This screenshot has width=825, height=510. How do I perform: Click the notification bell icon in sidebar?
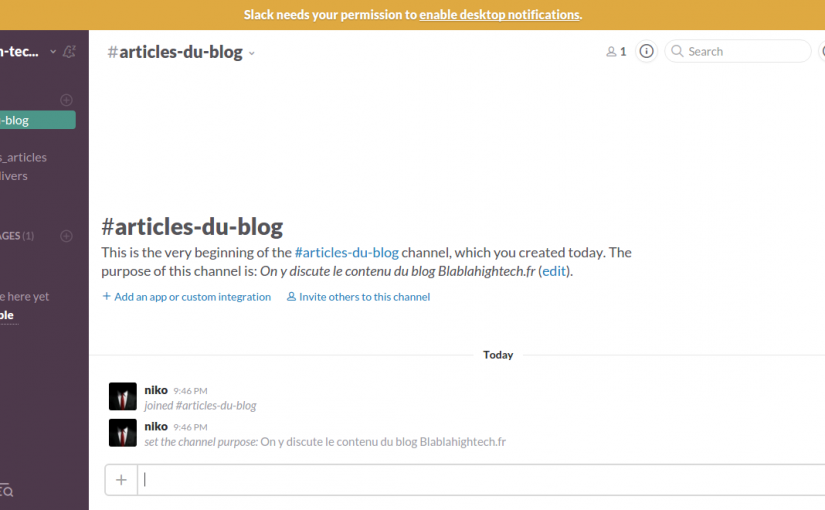point(69,52)
